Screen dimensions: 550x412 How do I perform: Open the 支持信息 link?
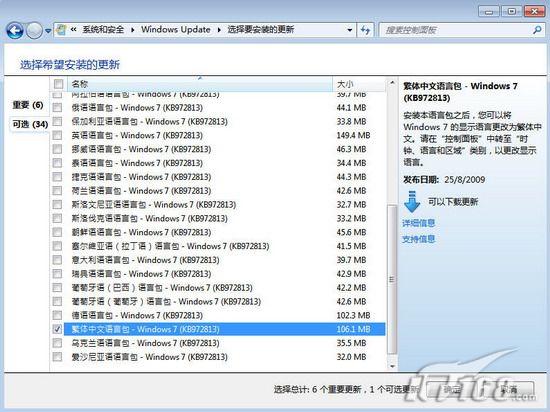point(418,239)
